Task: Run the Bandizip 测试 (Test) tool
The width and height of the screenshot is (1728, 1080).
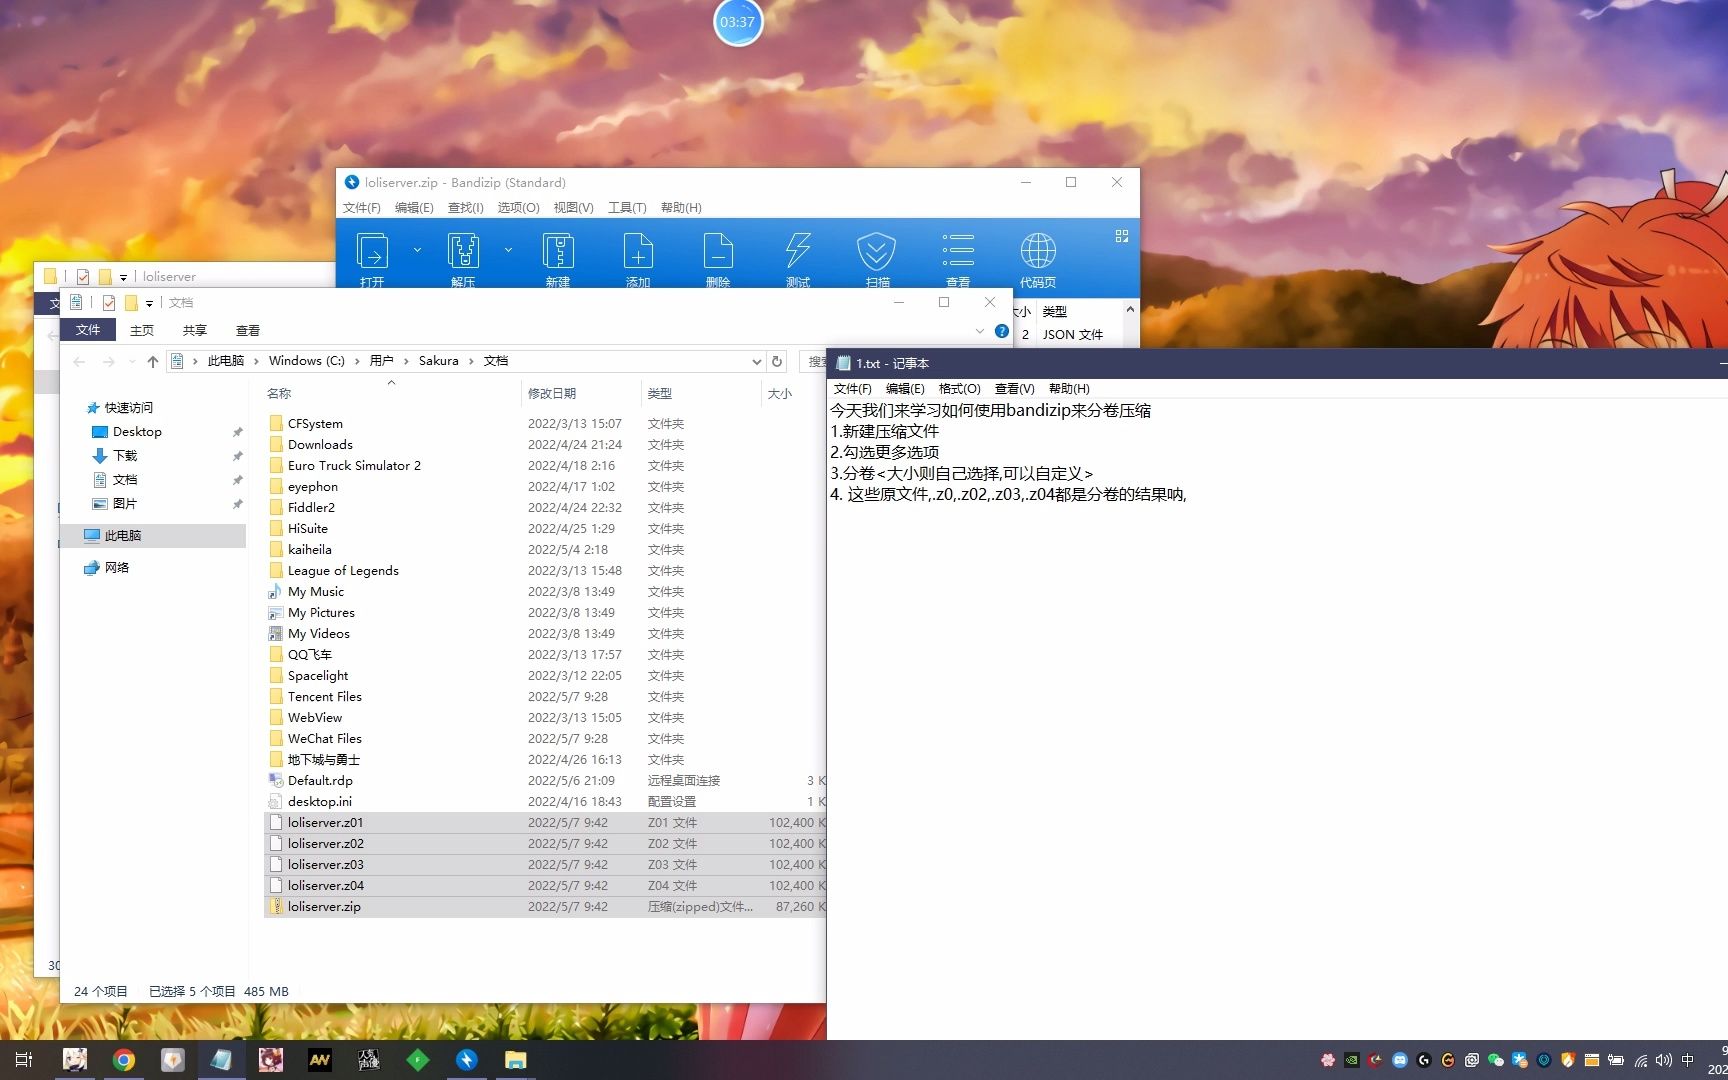Action: [798, 251]
